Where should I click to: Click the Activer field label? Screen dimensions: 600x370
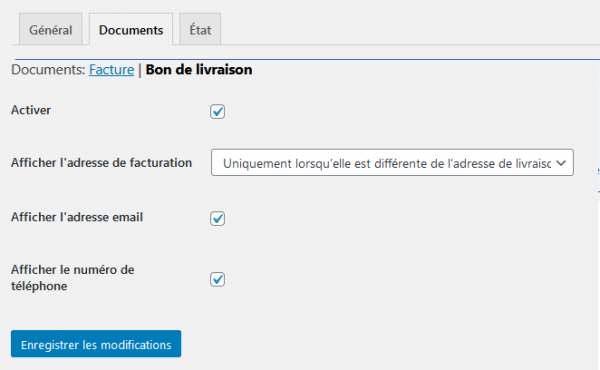point(31,110)
